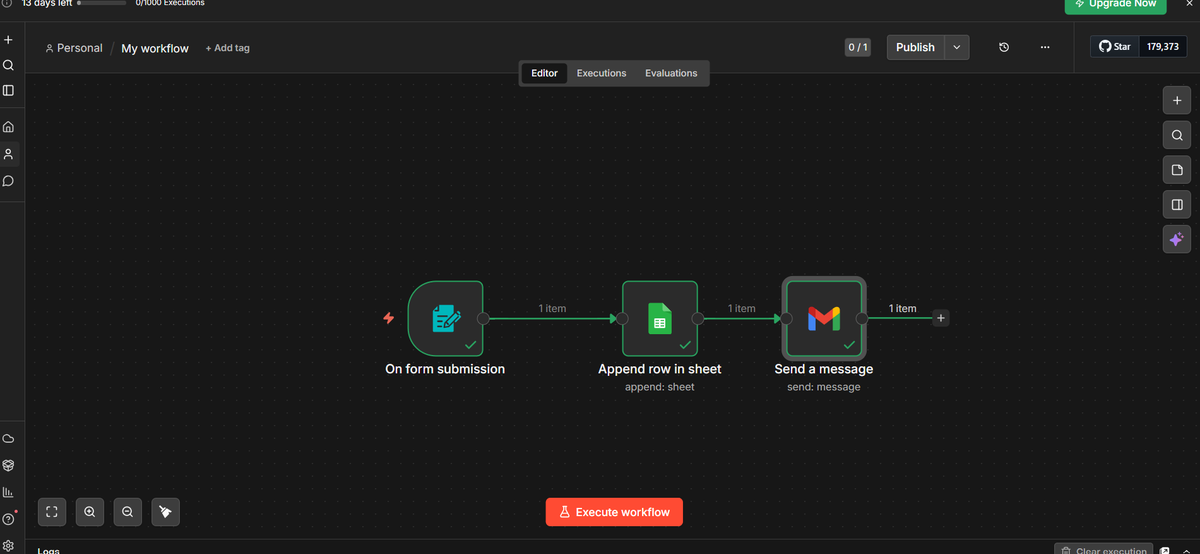This screenshot has height=554, width=1200.
Task: Click the 'send: message' subtitle
Action: click(824, 387)
